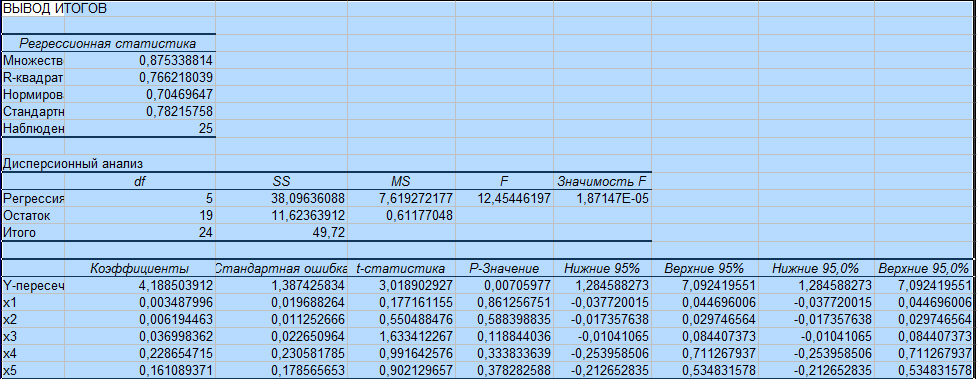The height and width of the screenshot is (379, 977).
Task: Select the 'Дисперсионный анализ' heading cell
Action: pyautogui.click(x=72, y=164)
